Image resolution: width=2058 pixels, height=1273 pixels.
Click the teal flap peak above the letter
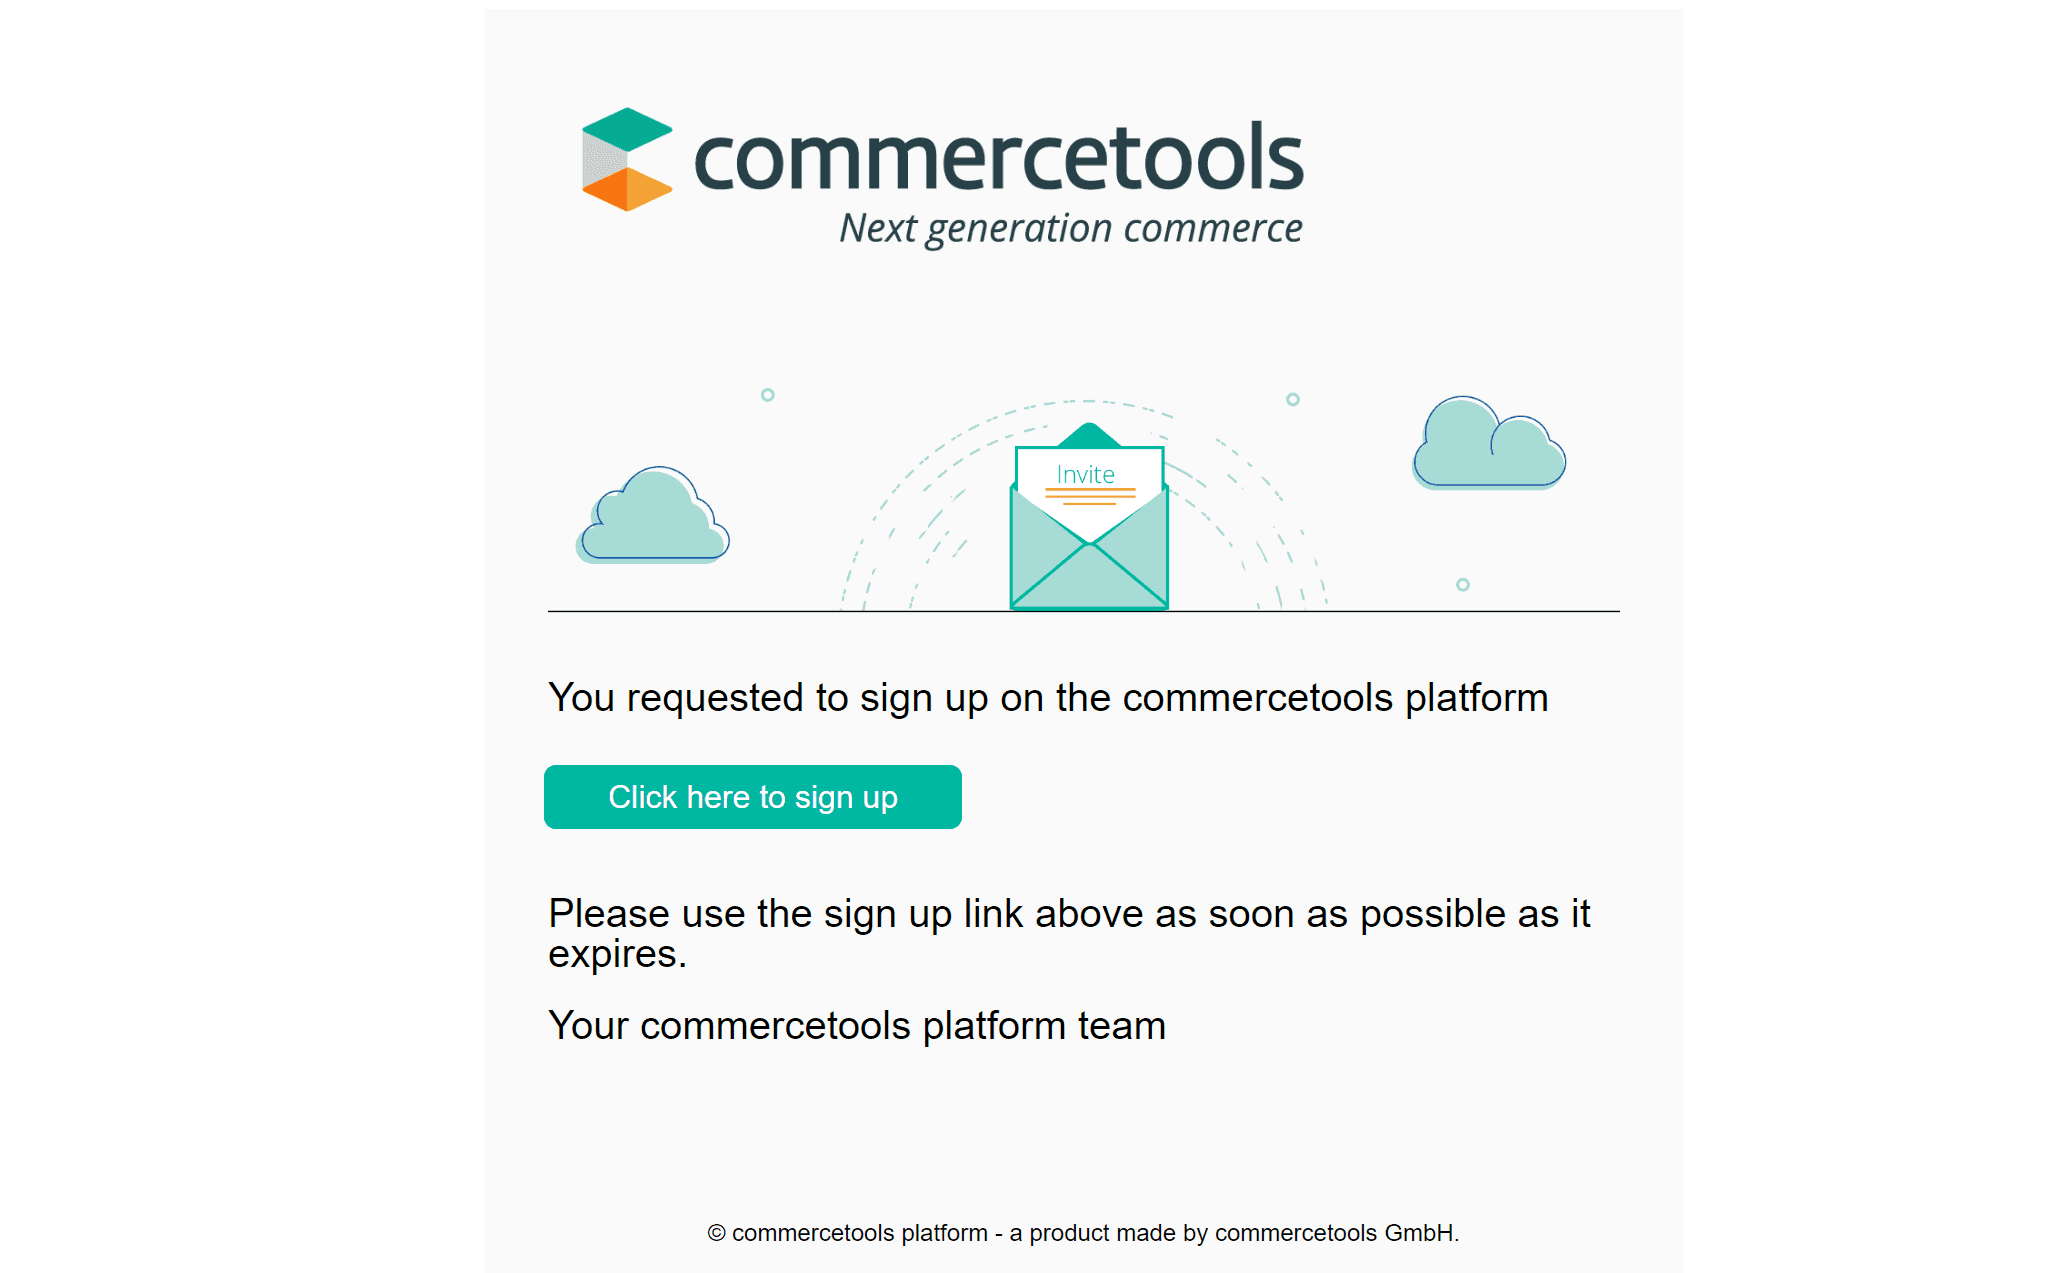[x=1089, y=435]
